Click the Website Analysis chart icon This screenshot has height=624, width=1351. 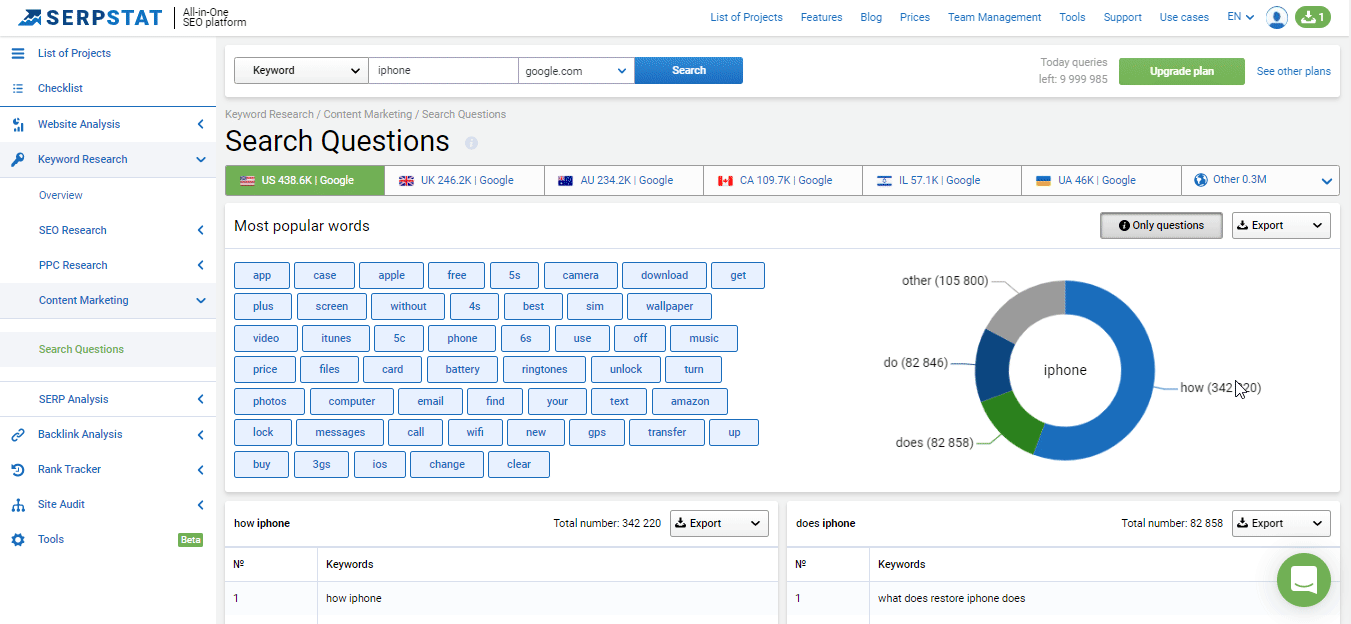(18, 124)
